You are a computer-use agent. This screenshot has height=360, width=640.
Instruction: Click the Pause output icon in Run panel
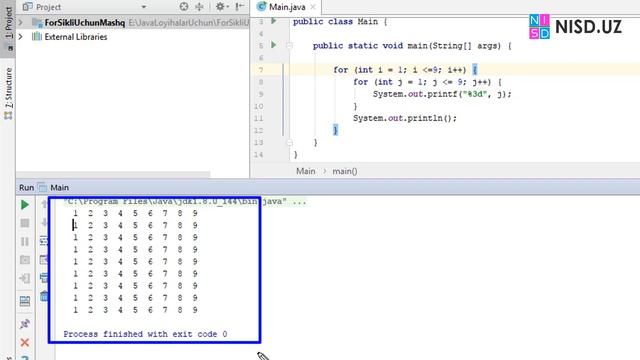point(24,242)
